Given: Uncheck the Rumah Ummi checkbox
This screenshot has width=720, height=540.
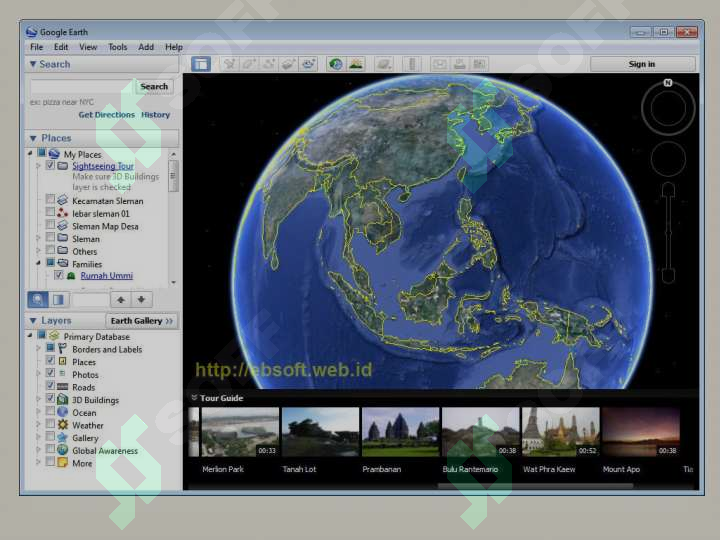Looking at the screenshot, I should click(59, 275).
